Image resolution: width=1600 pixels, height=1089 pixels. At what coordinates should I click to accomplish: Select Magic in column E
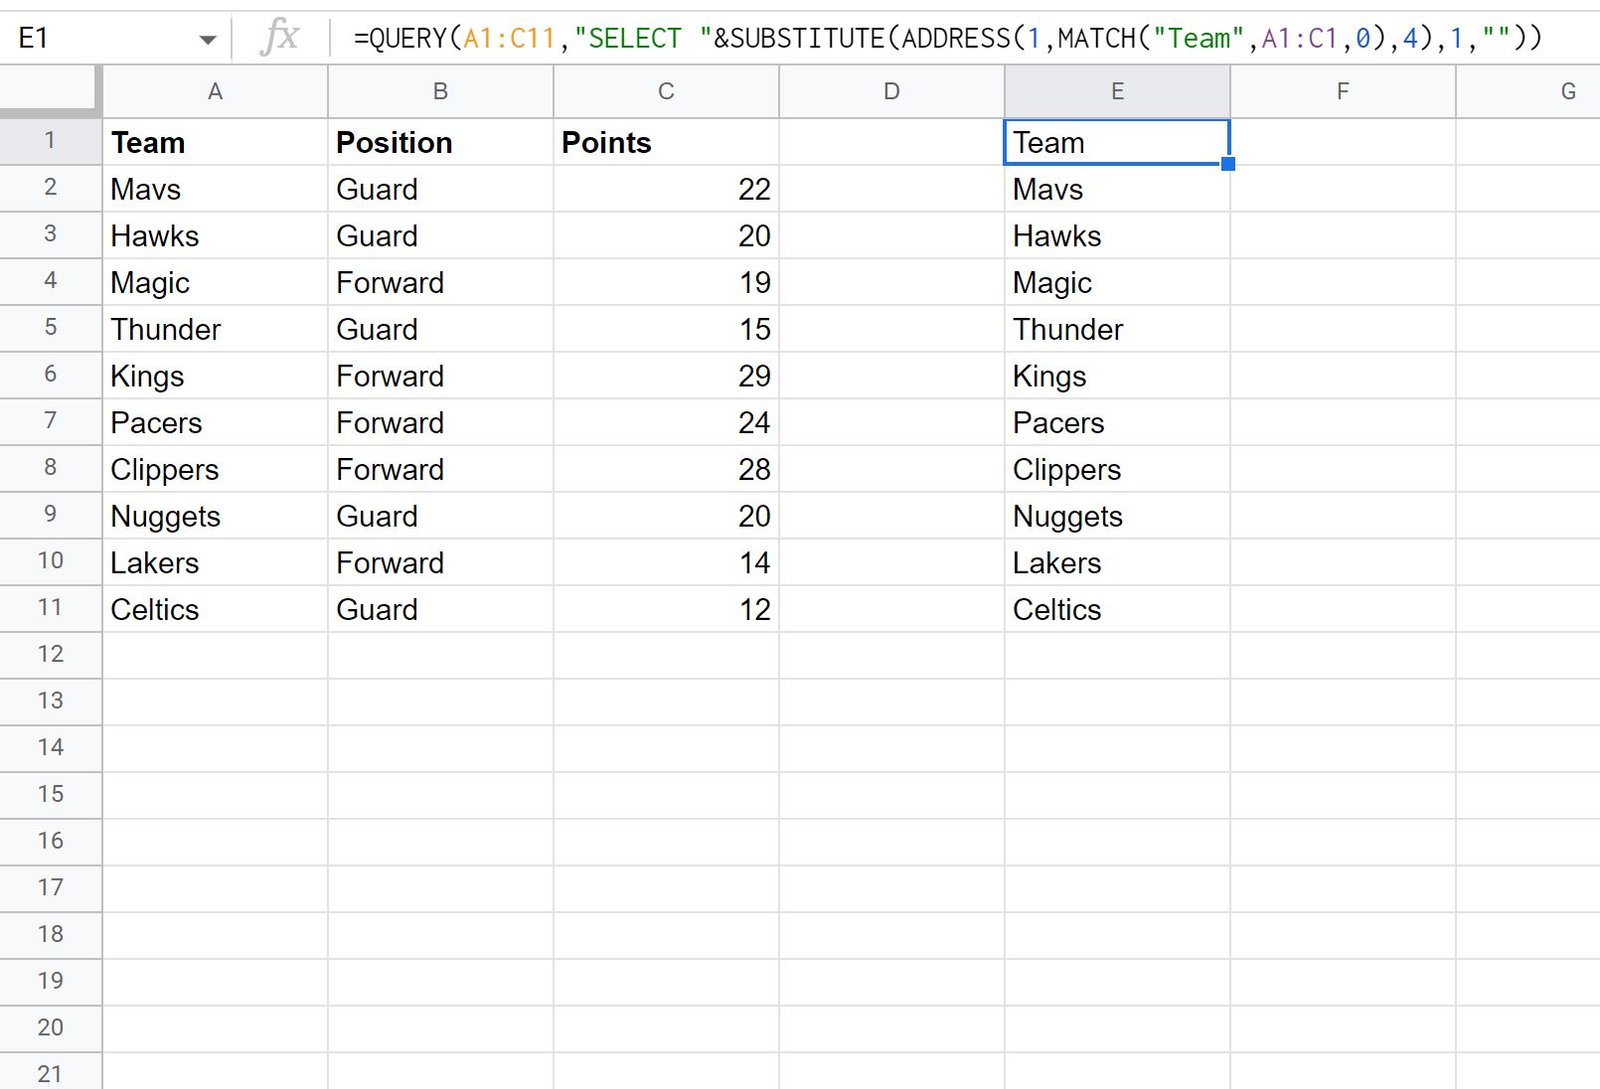[x=1117, y=282]
